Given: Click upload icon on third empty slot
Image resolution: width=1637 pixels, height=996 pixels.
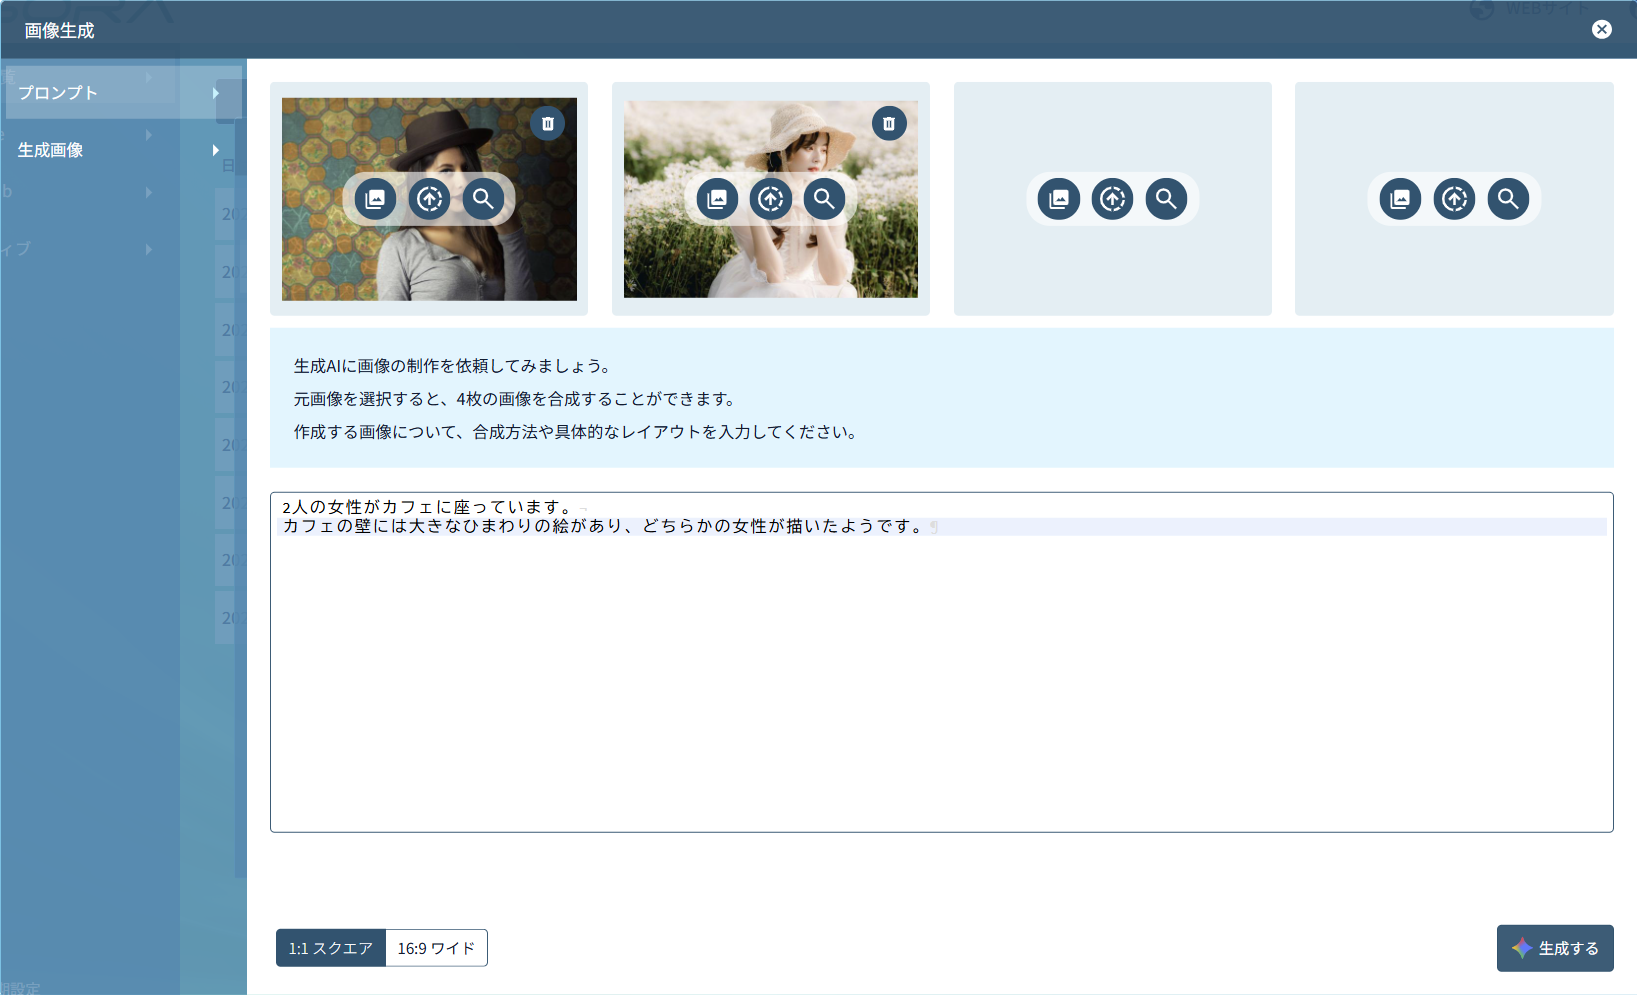Looking at the screenshot, I should point(1113,199).
